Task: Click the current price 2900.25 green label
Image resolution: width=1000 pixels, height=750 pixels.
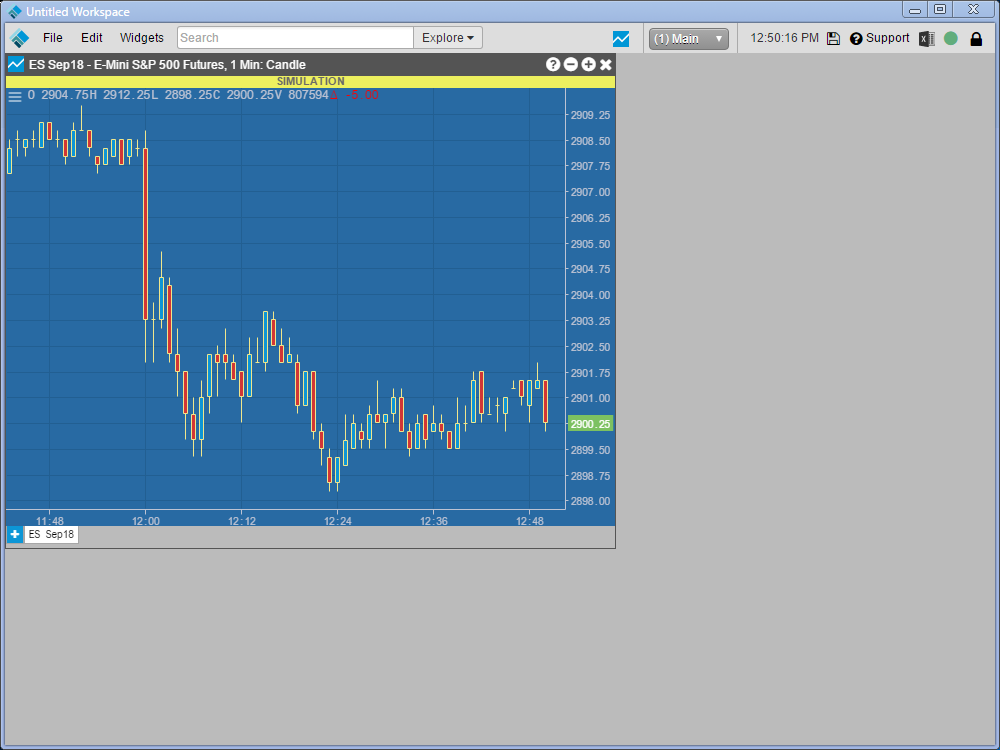Action: point(590,424)
